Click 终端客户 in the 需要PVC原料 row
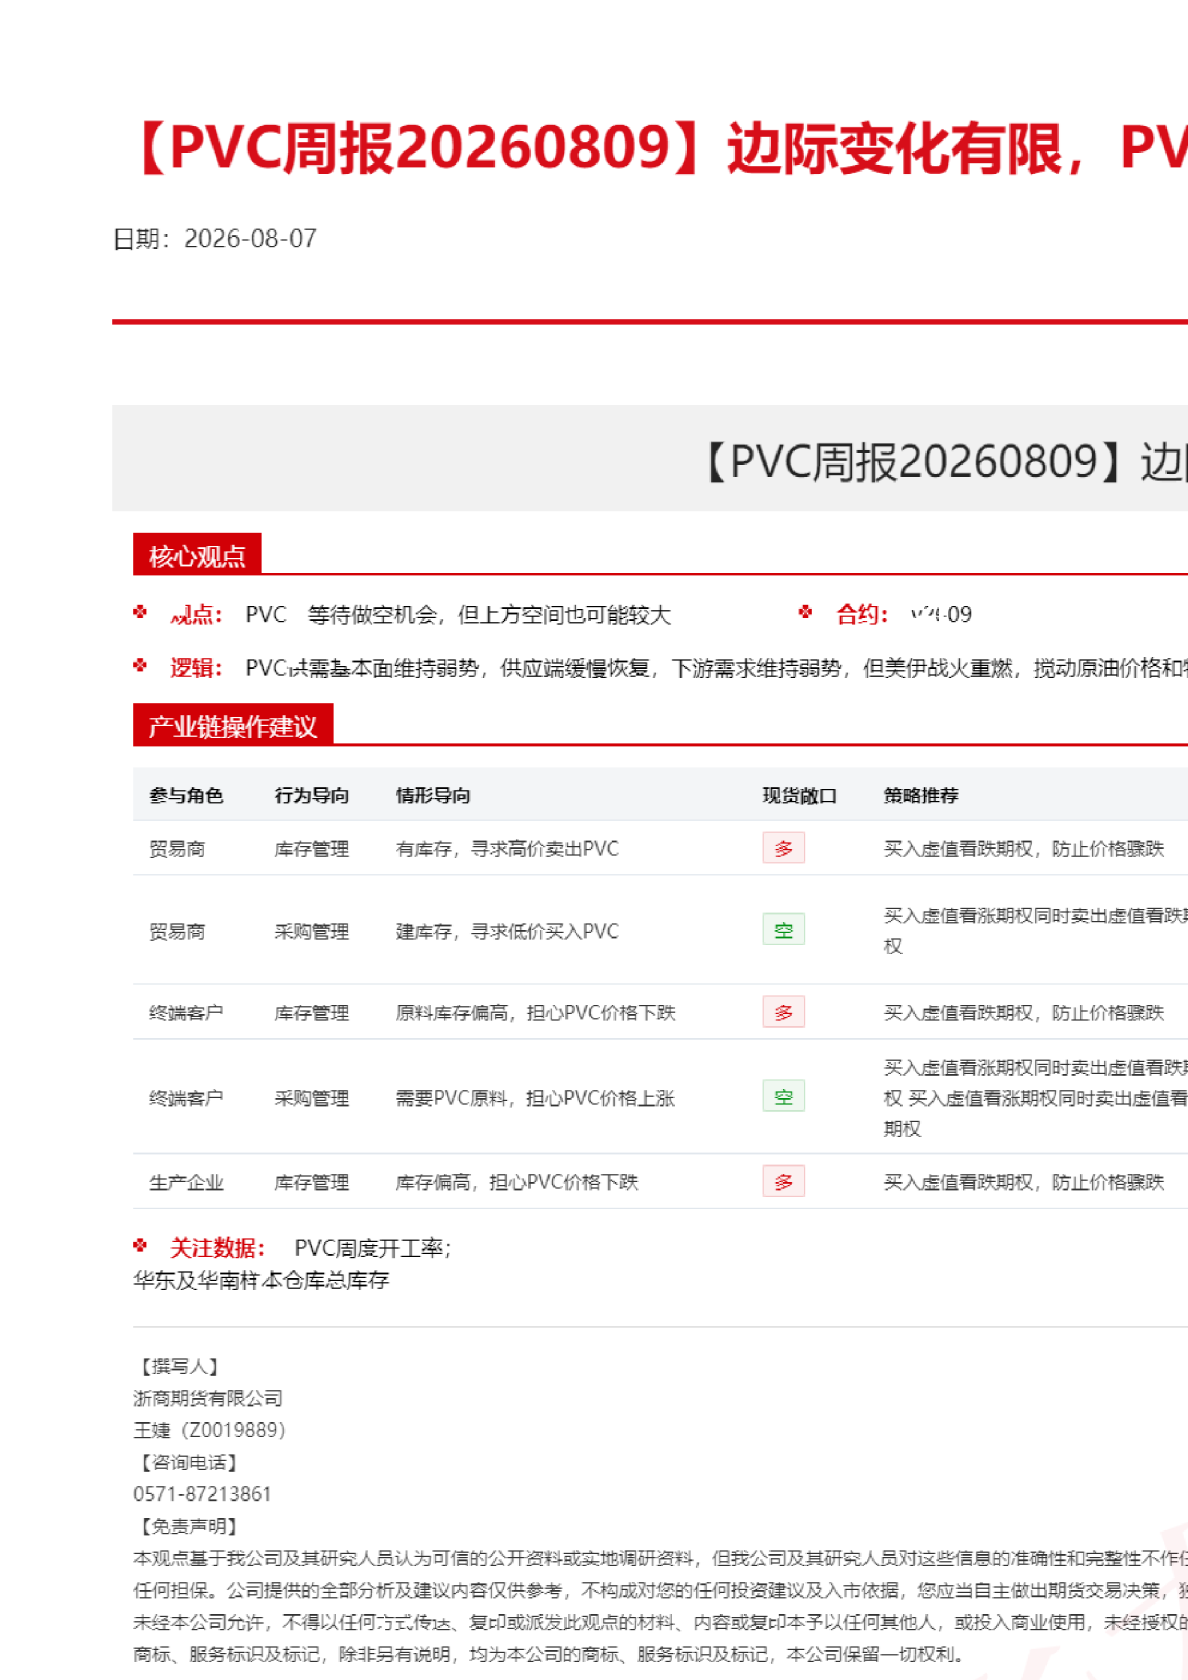The width and height of the screenshot is (1188, 1680). click(186, 1099)
